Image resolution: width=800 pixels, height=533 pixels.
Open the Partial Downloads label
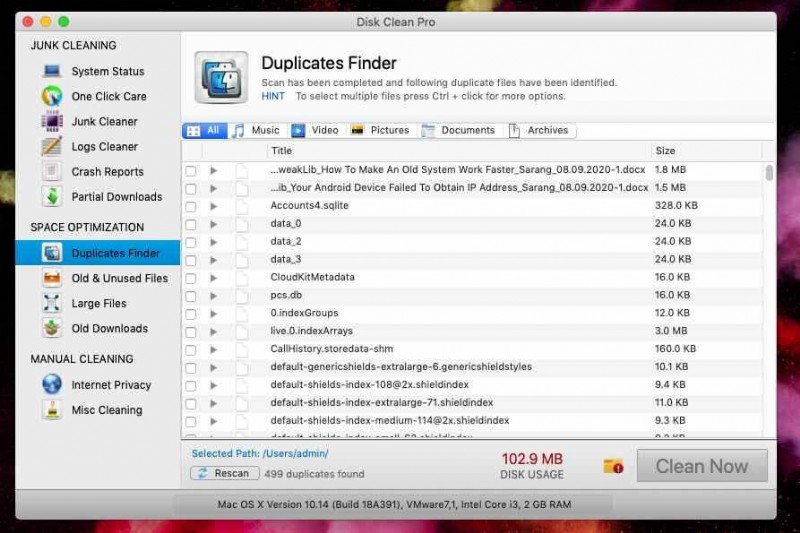117,197
